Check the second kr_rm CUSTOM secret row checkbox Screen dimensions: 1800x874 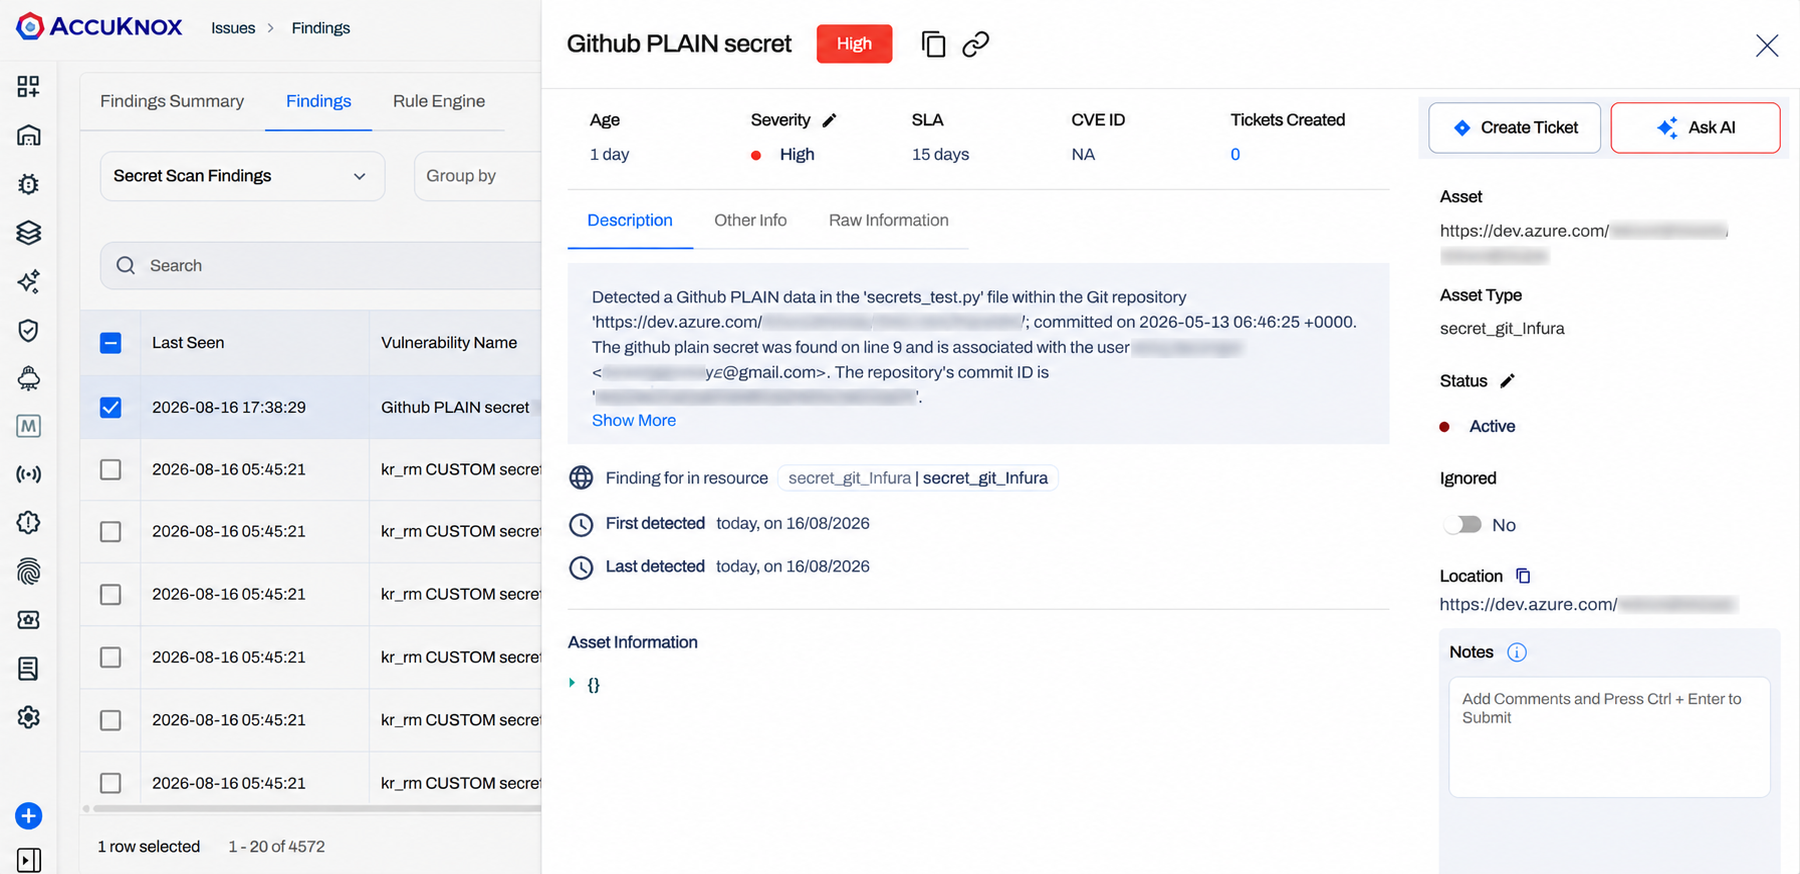(111, 531)
